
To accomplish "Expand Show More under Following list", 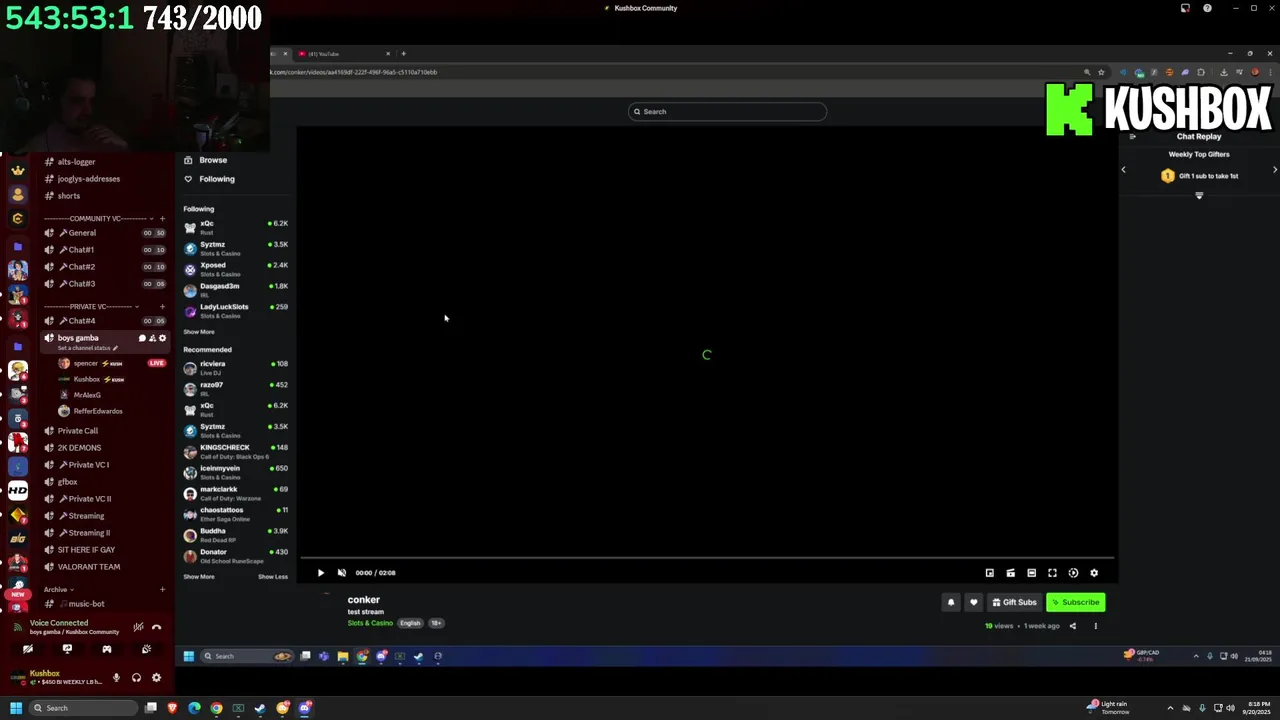I will [199, 332].
